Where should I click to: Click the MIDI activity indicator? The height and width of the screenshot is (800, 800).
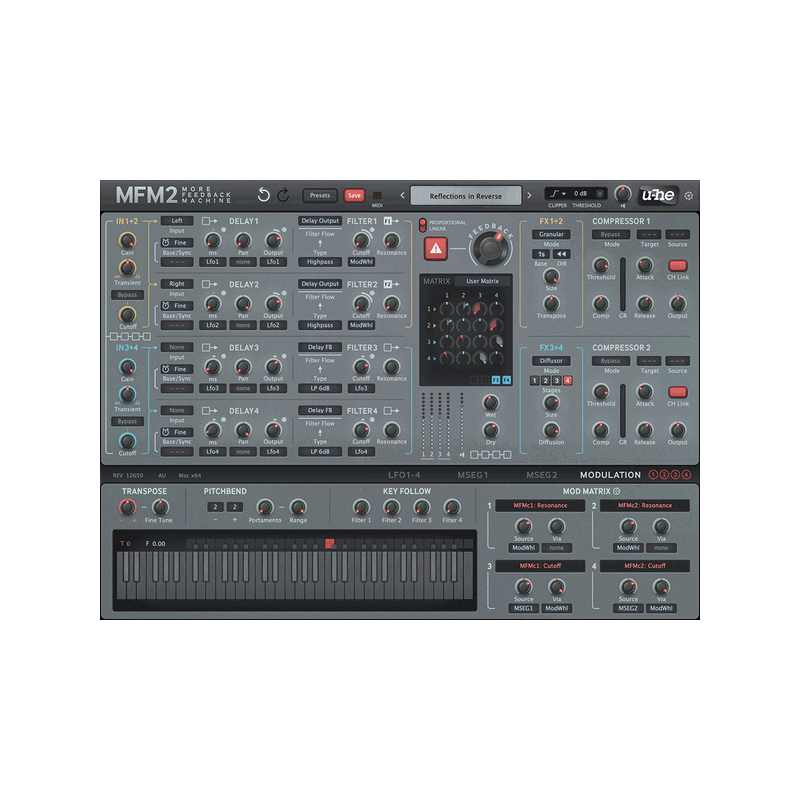click(377, 195)
